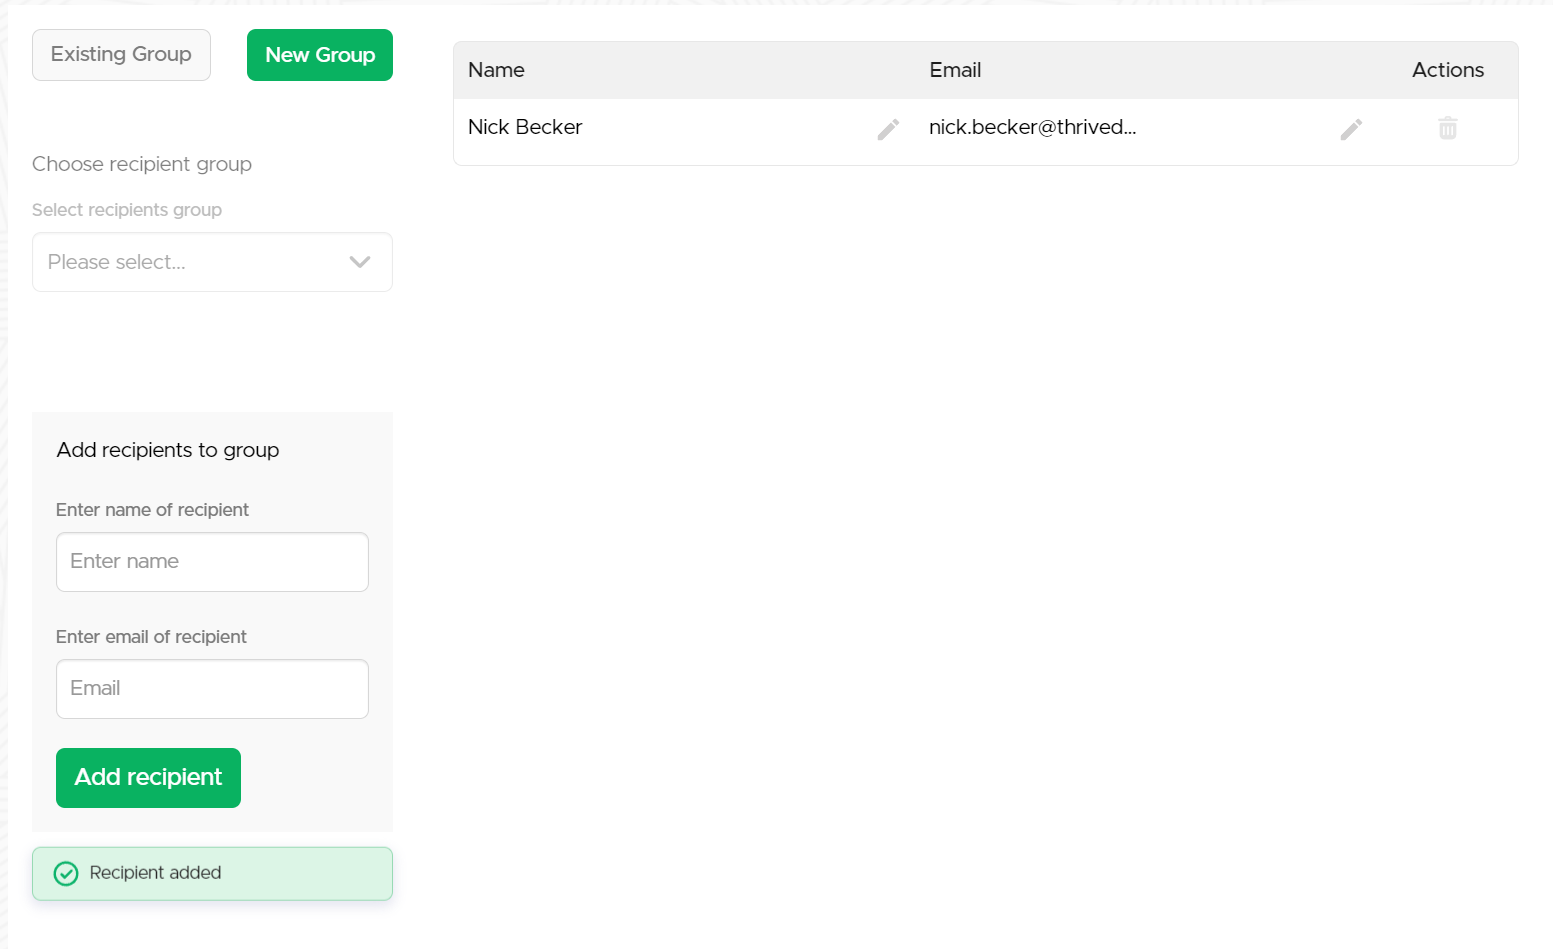The width and height of the screenshot is (1553, 949).
Task: Click the nick.becker@thrived... email text
Action: coord(1032,127)
